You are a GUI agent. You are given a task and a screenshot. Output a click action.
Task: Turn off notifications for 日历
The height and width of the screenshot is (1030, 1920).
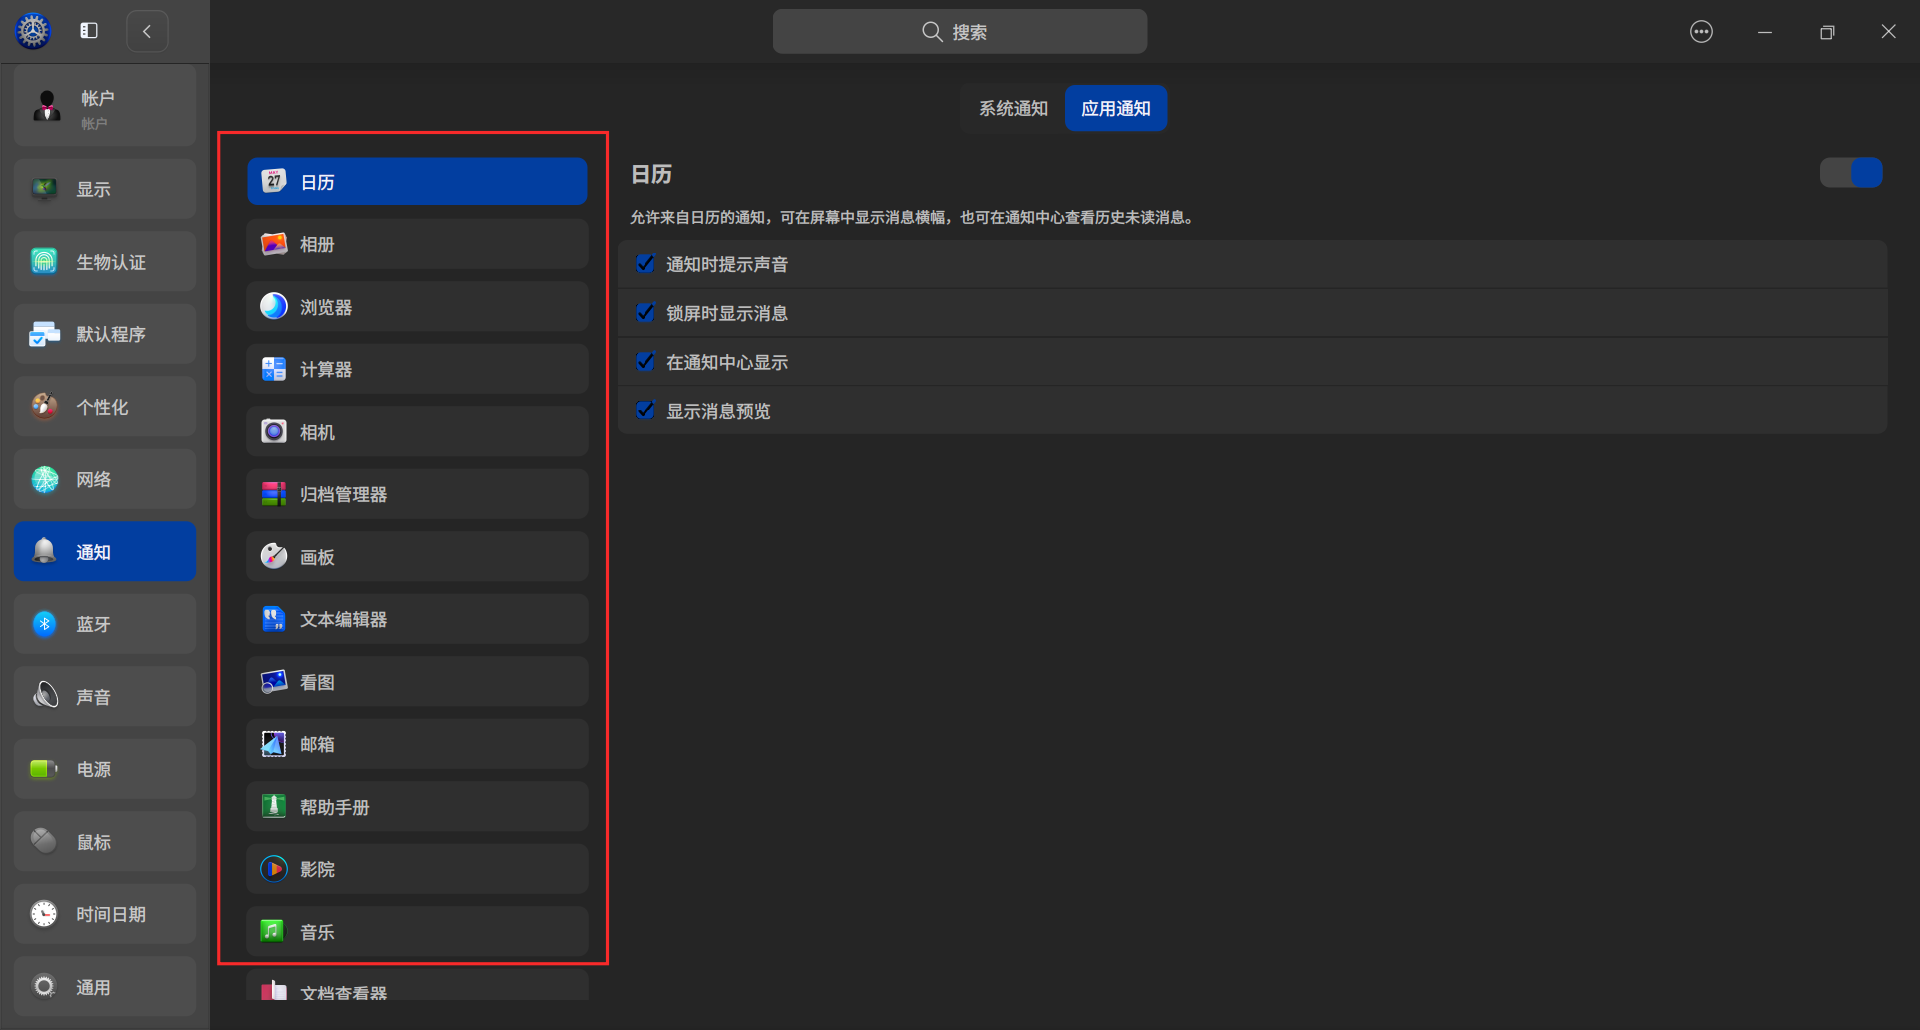coord(1850,172)
